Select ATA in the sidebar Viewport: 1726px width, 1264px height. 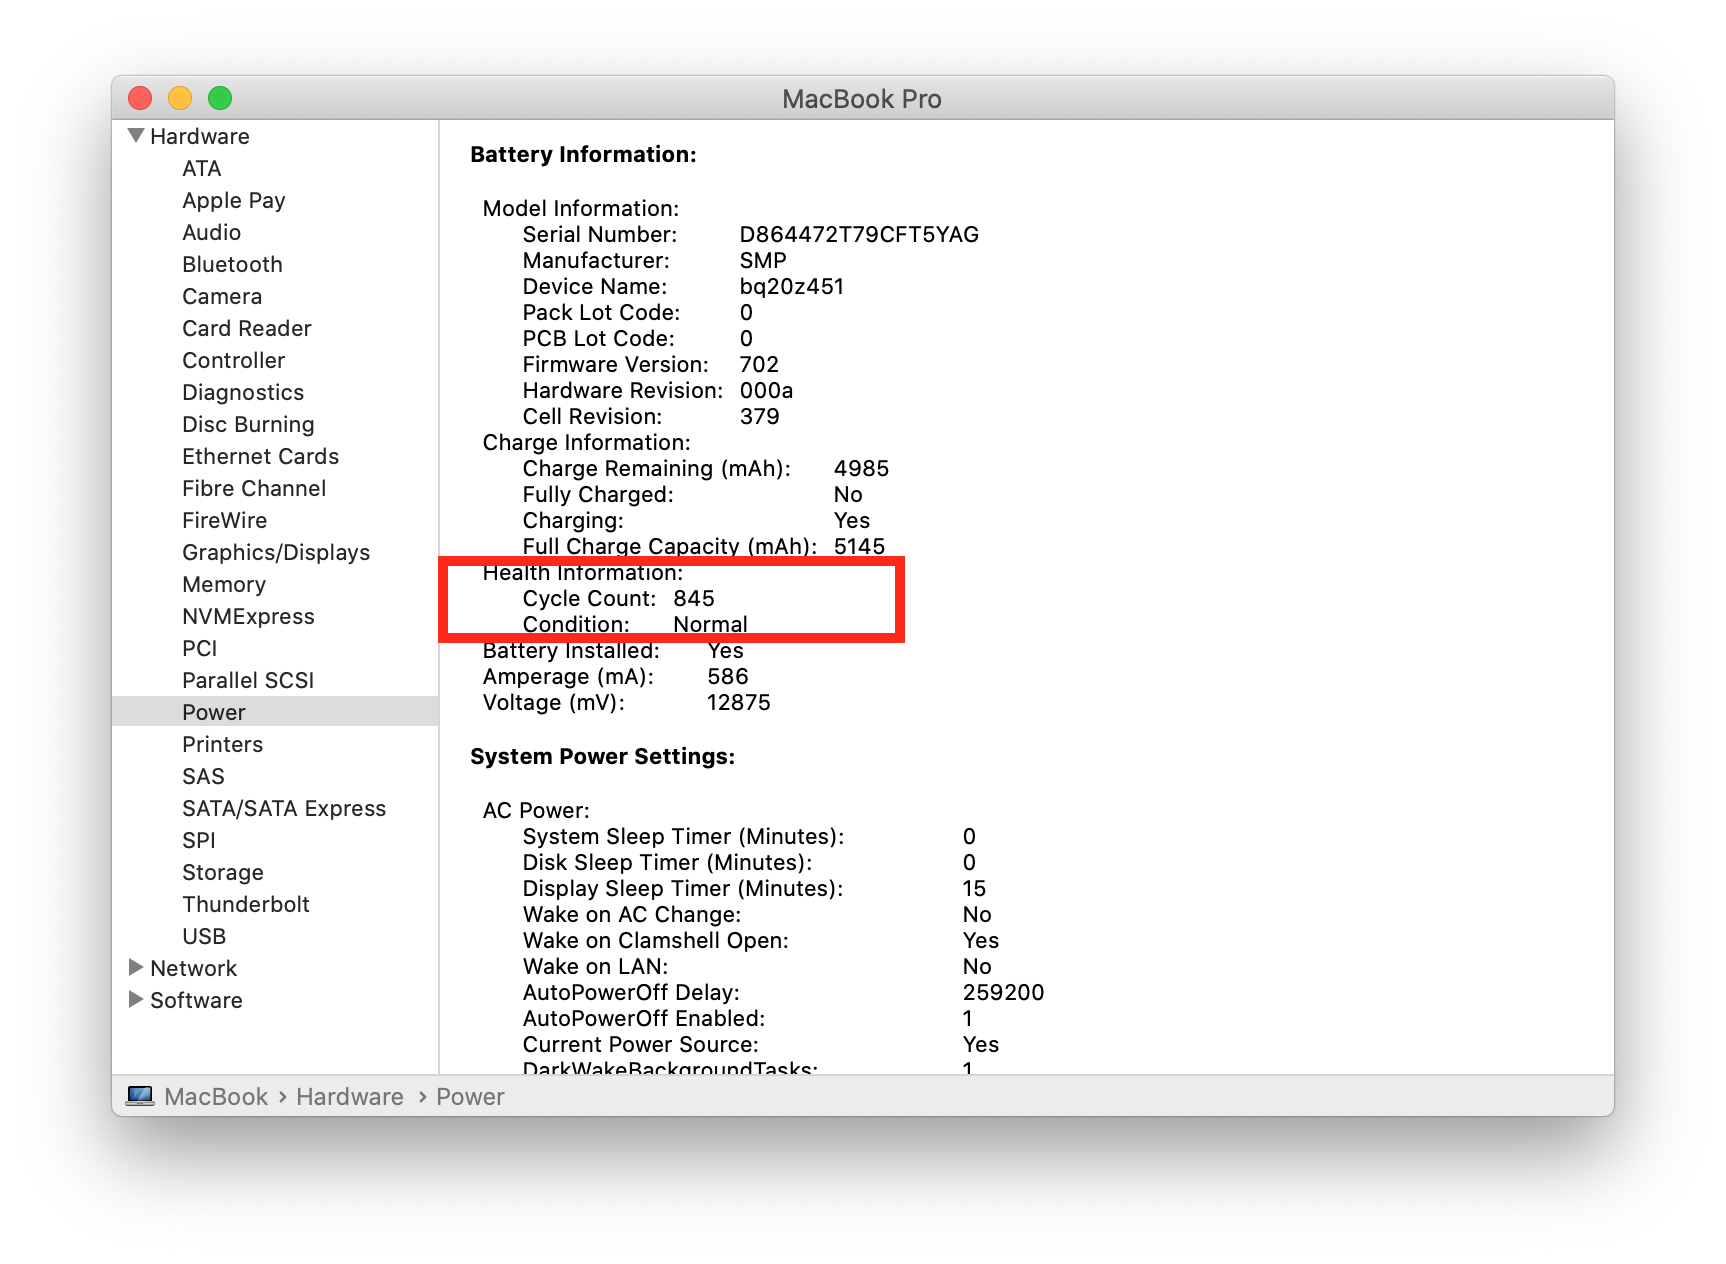[202, 168]
